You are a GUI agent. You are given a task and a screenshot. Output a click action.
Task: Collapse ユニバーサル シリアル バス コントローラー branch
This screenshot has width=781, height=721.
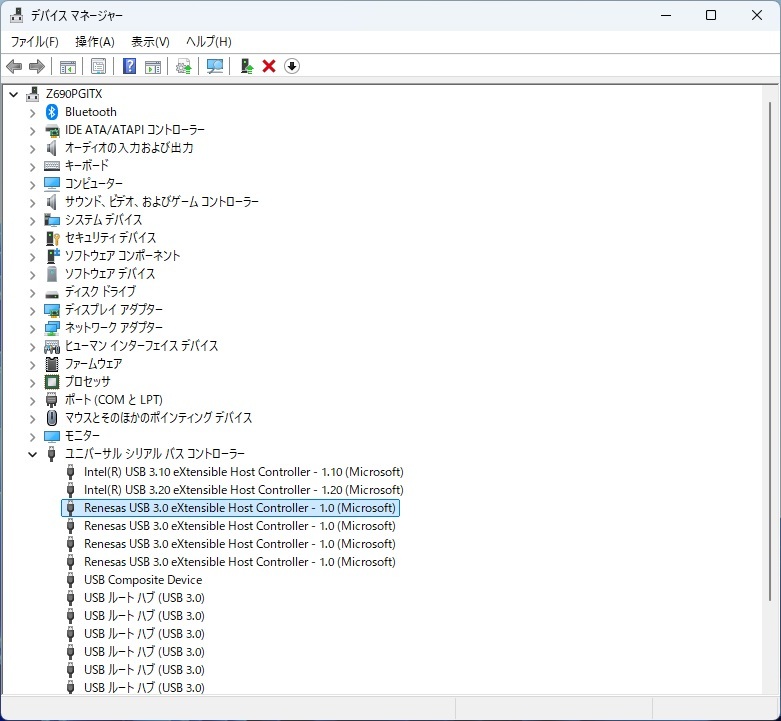pyautogui.click(x=32, y=454)
